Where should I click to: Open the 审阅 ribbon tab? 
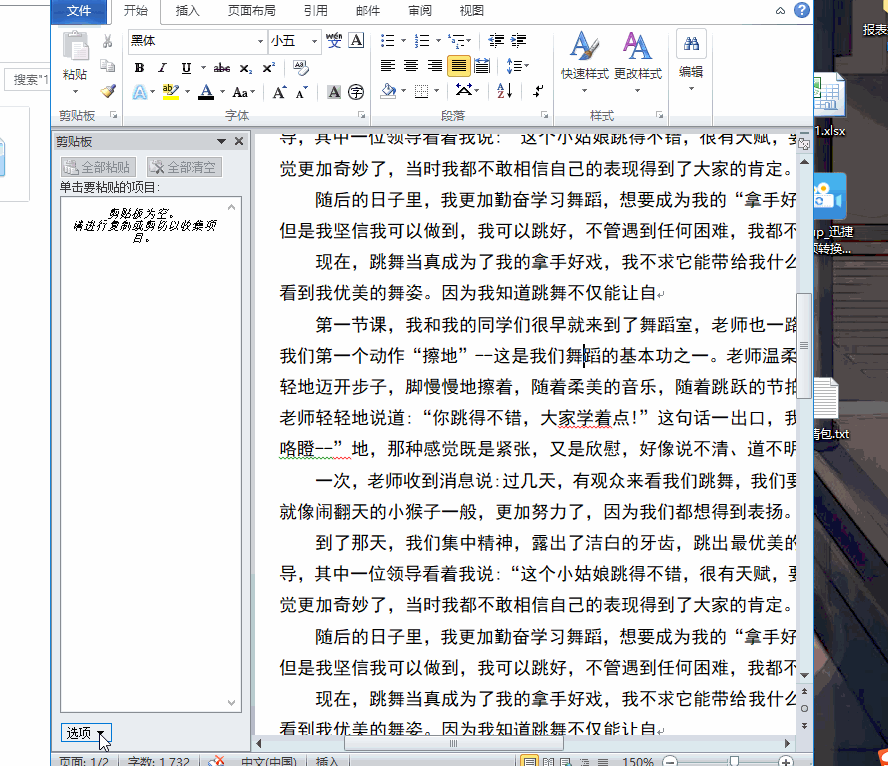coord(419,12)
